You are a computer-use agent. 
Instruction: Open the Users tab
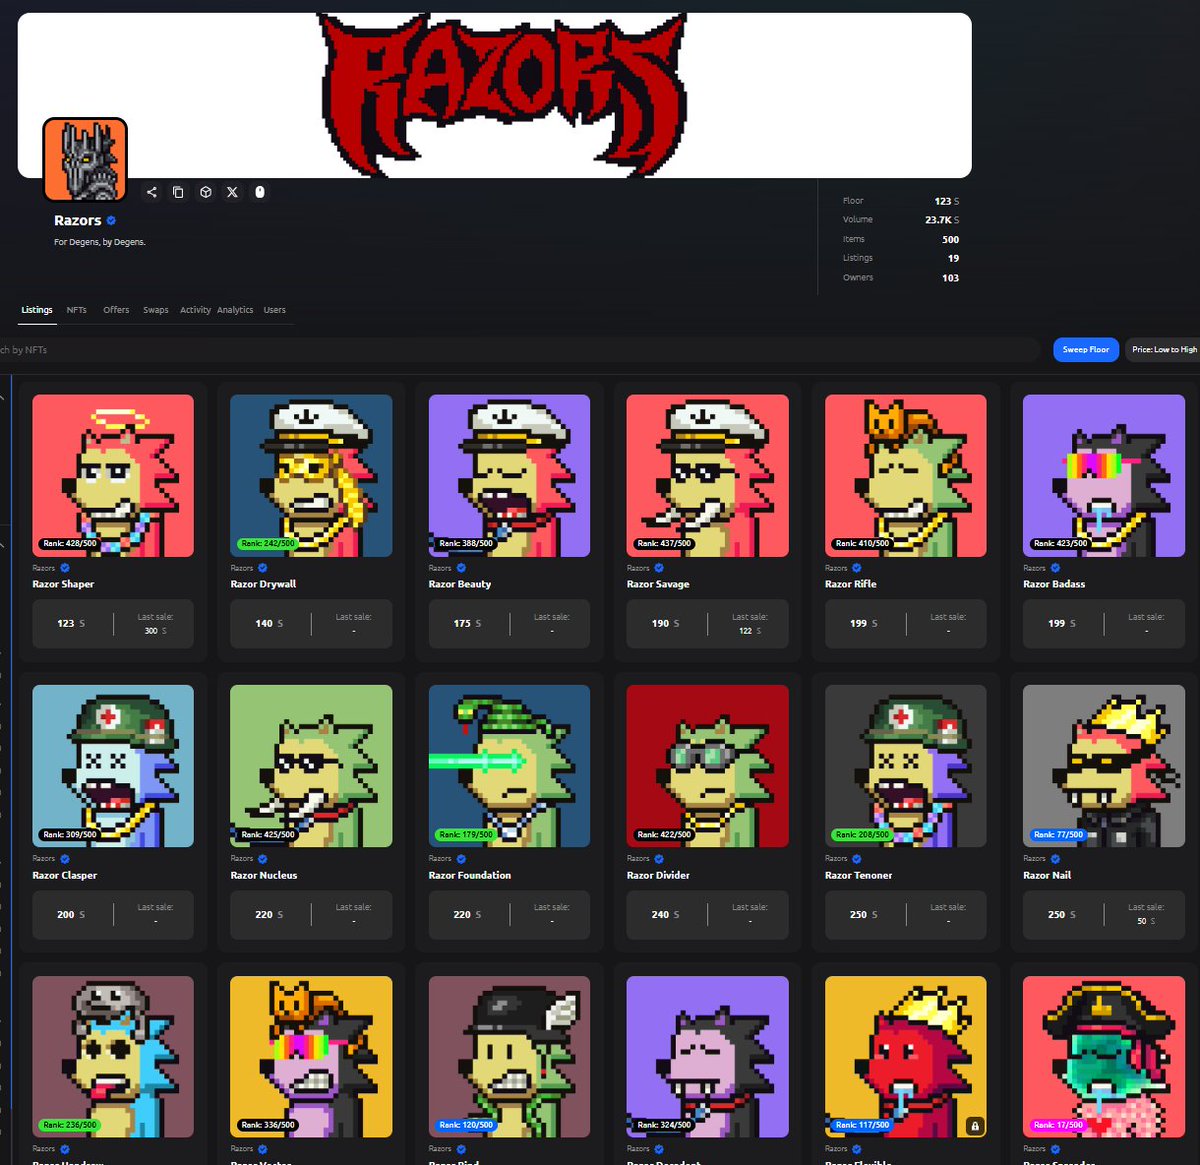(275, 310)
